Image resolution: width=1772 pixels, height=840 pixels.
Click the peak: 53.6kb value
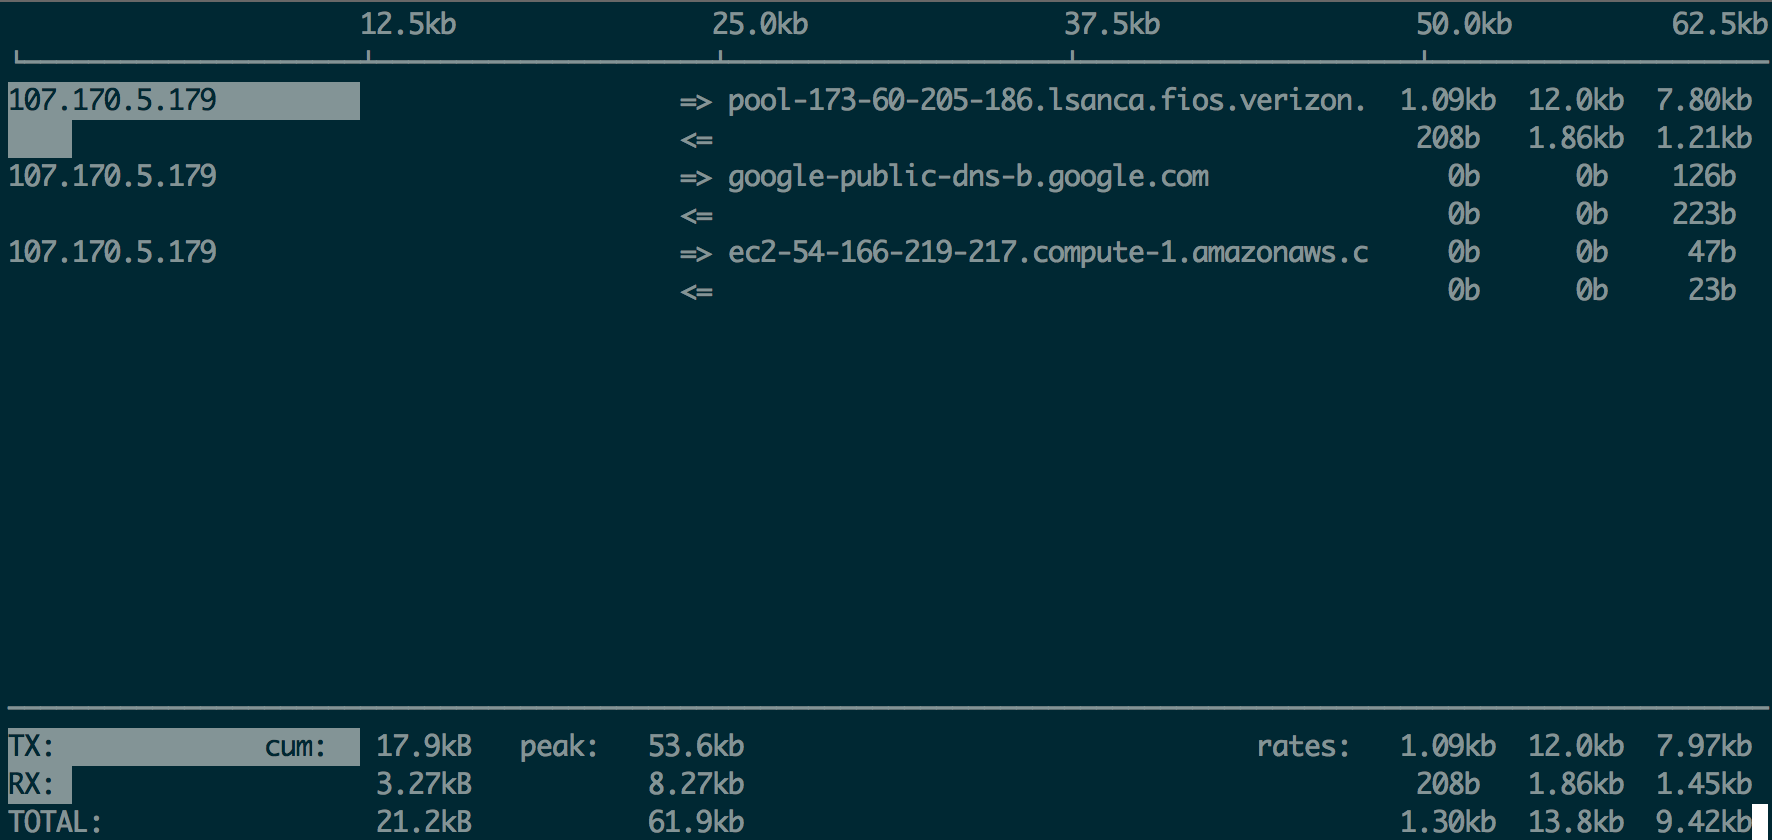(x=696, y=747)
